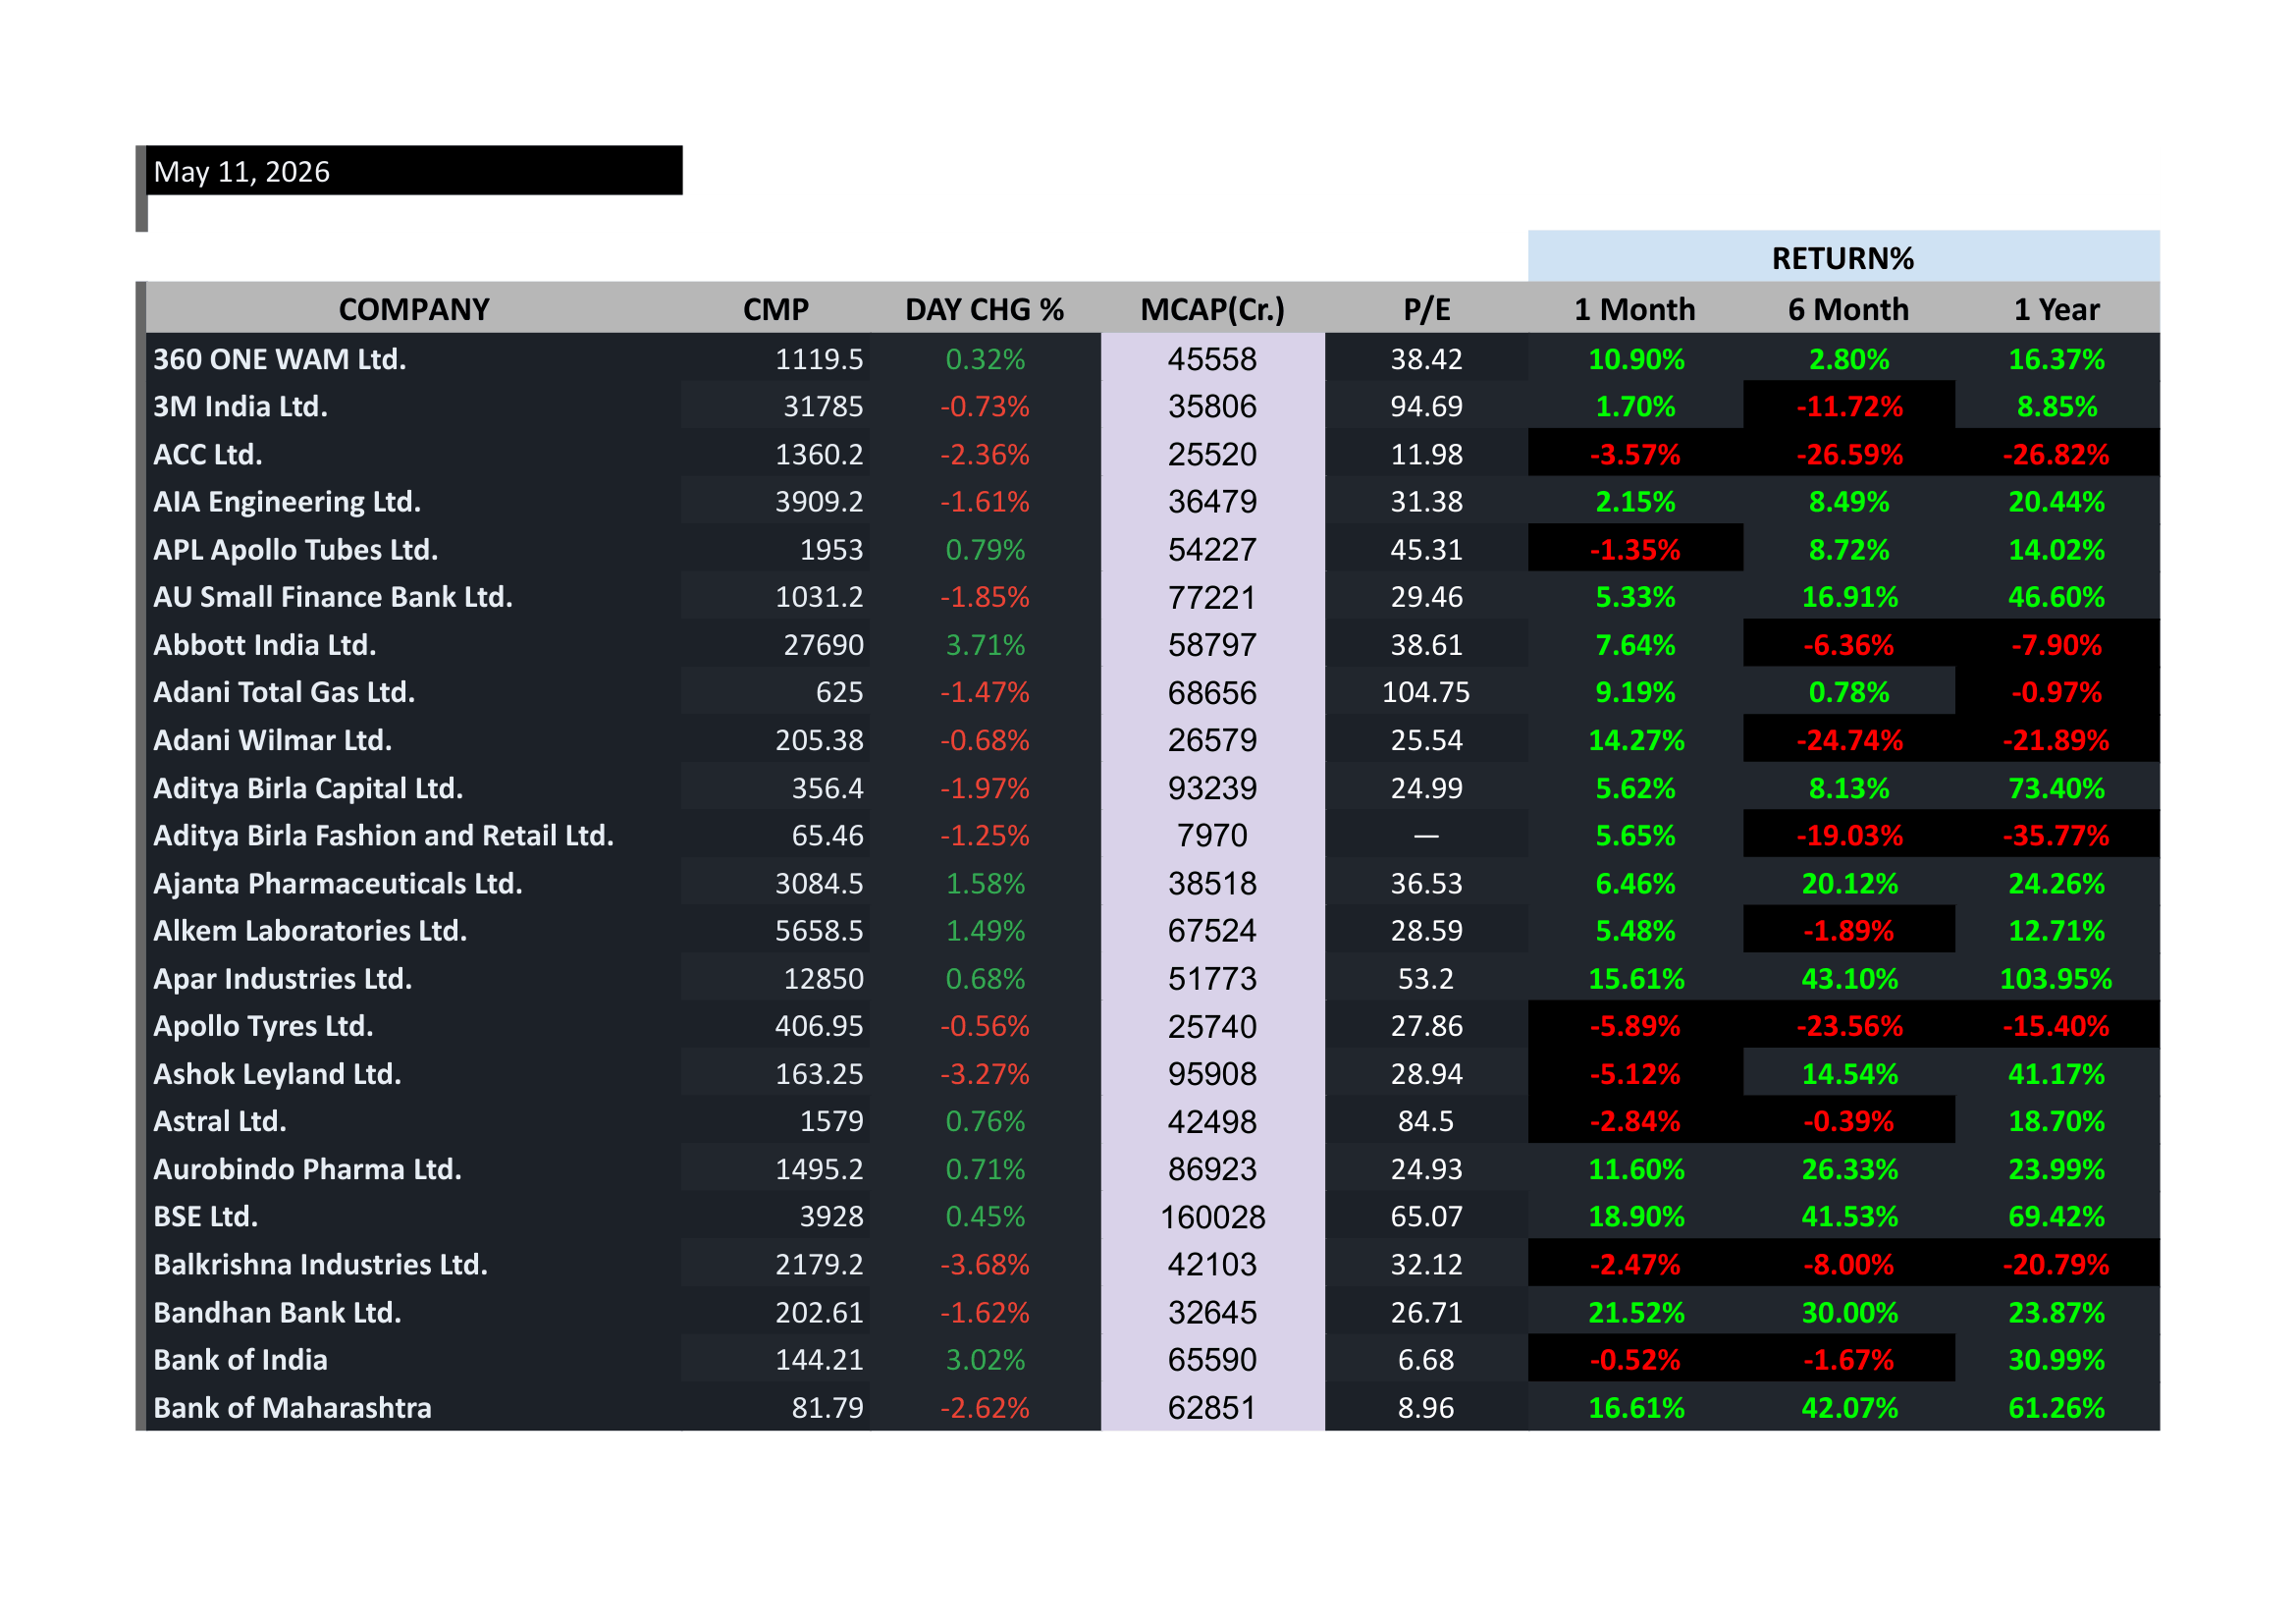The height and width of the screenshot is (1623, 2296).
Task: Click P/E value 45.31
Action: click(1427, 549)
